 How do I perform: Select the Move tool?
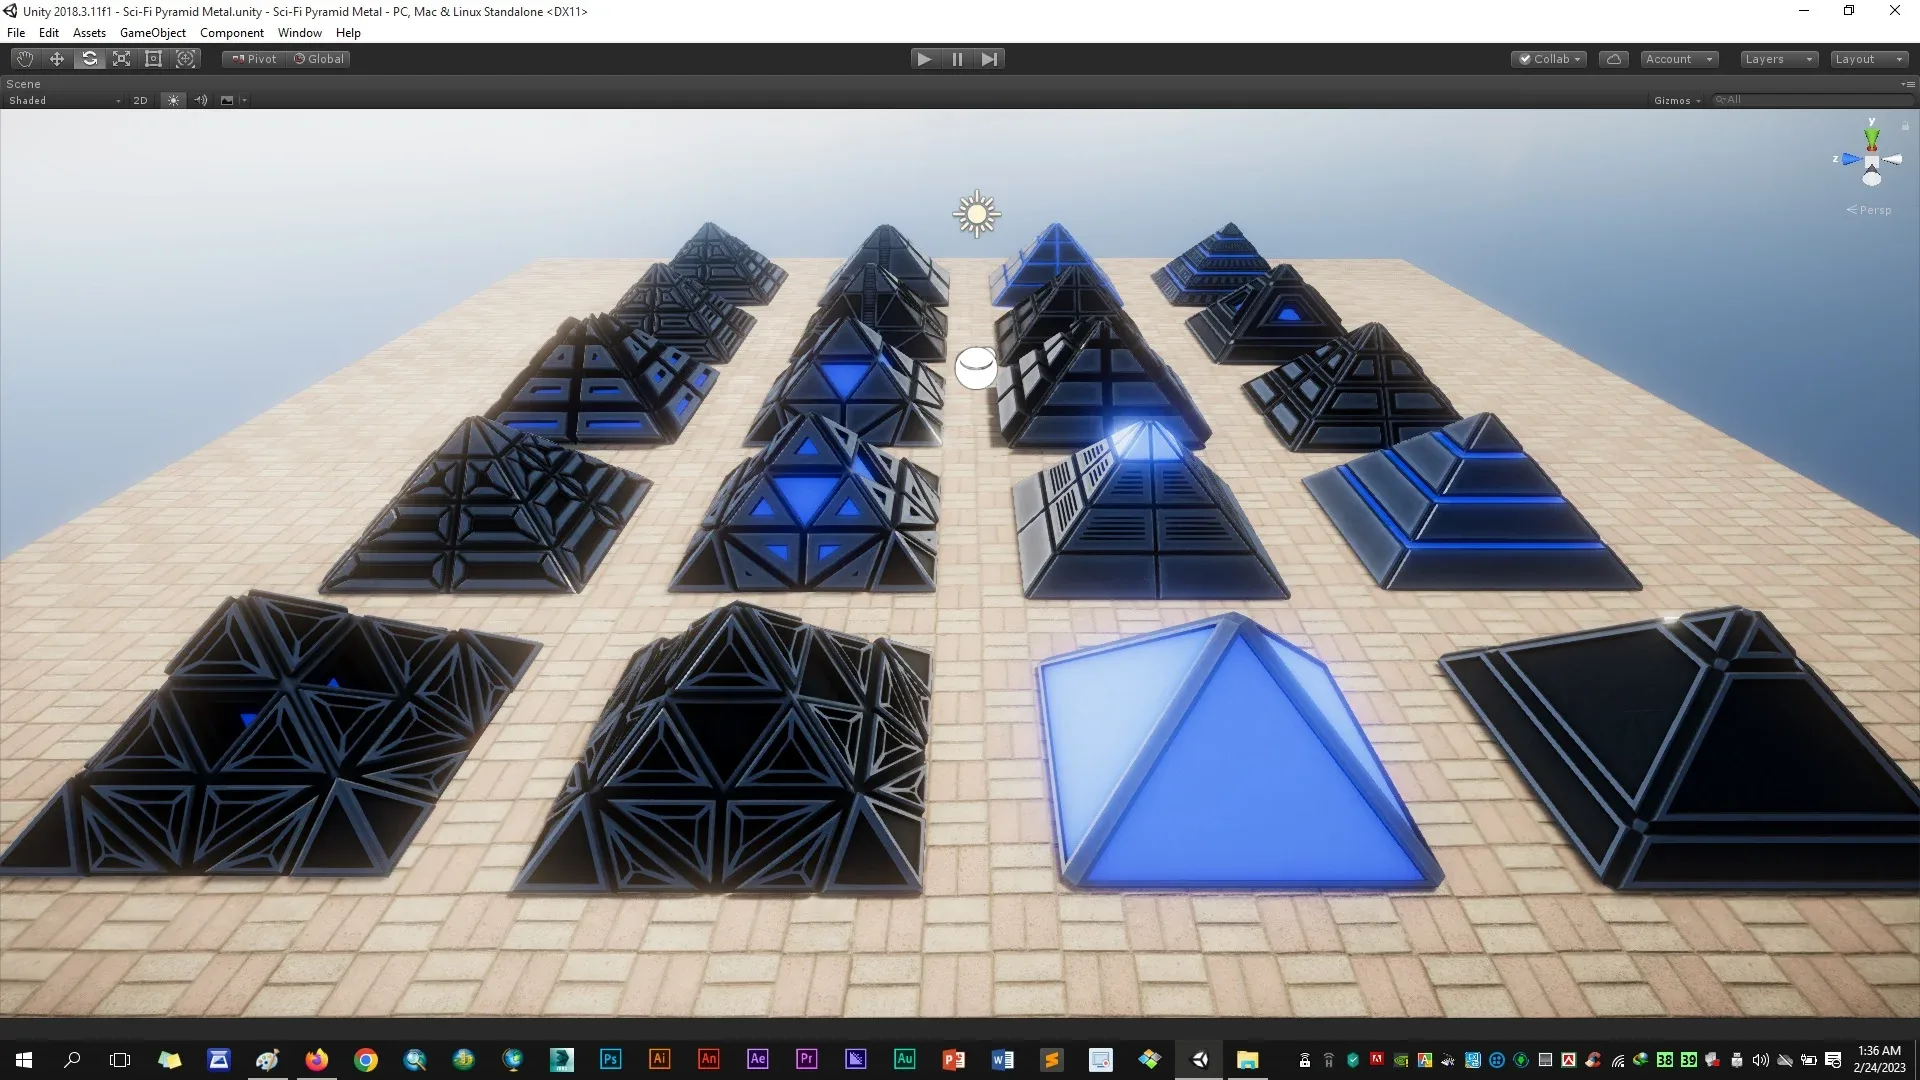point(57,59)
